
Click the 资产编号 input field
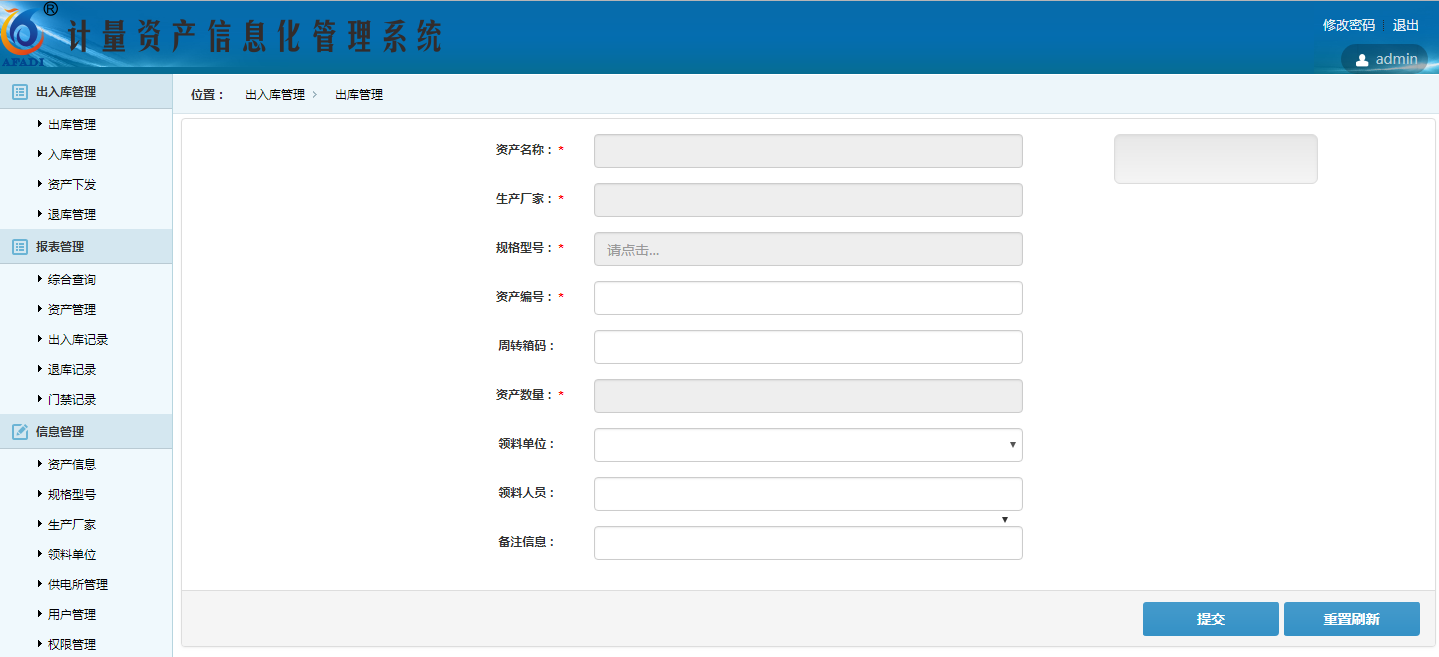(808, 298)
